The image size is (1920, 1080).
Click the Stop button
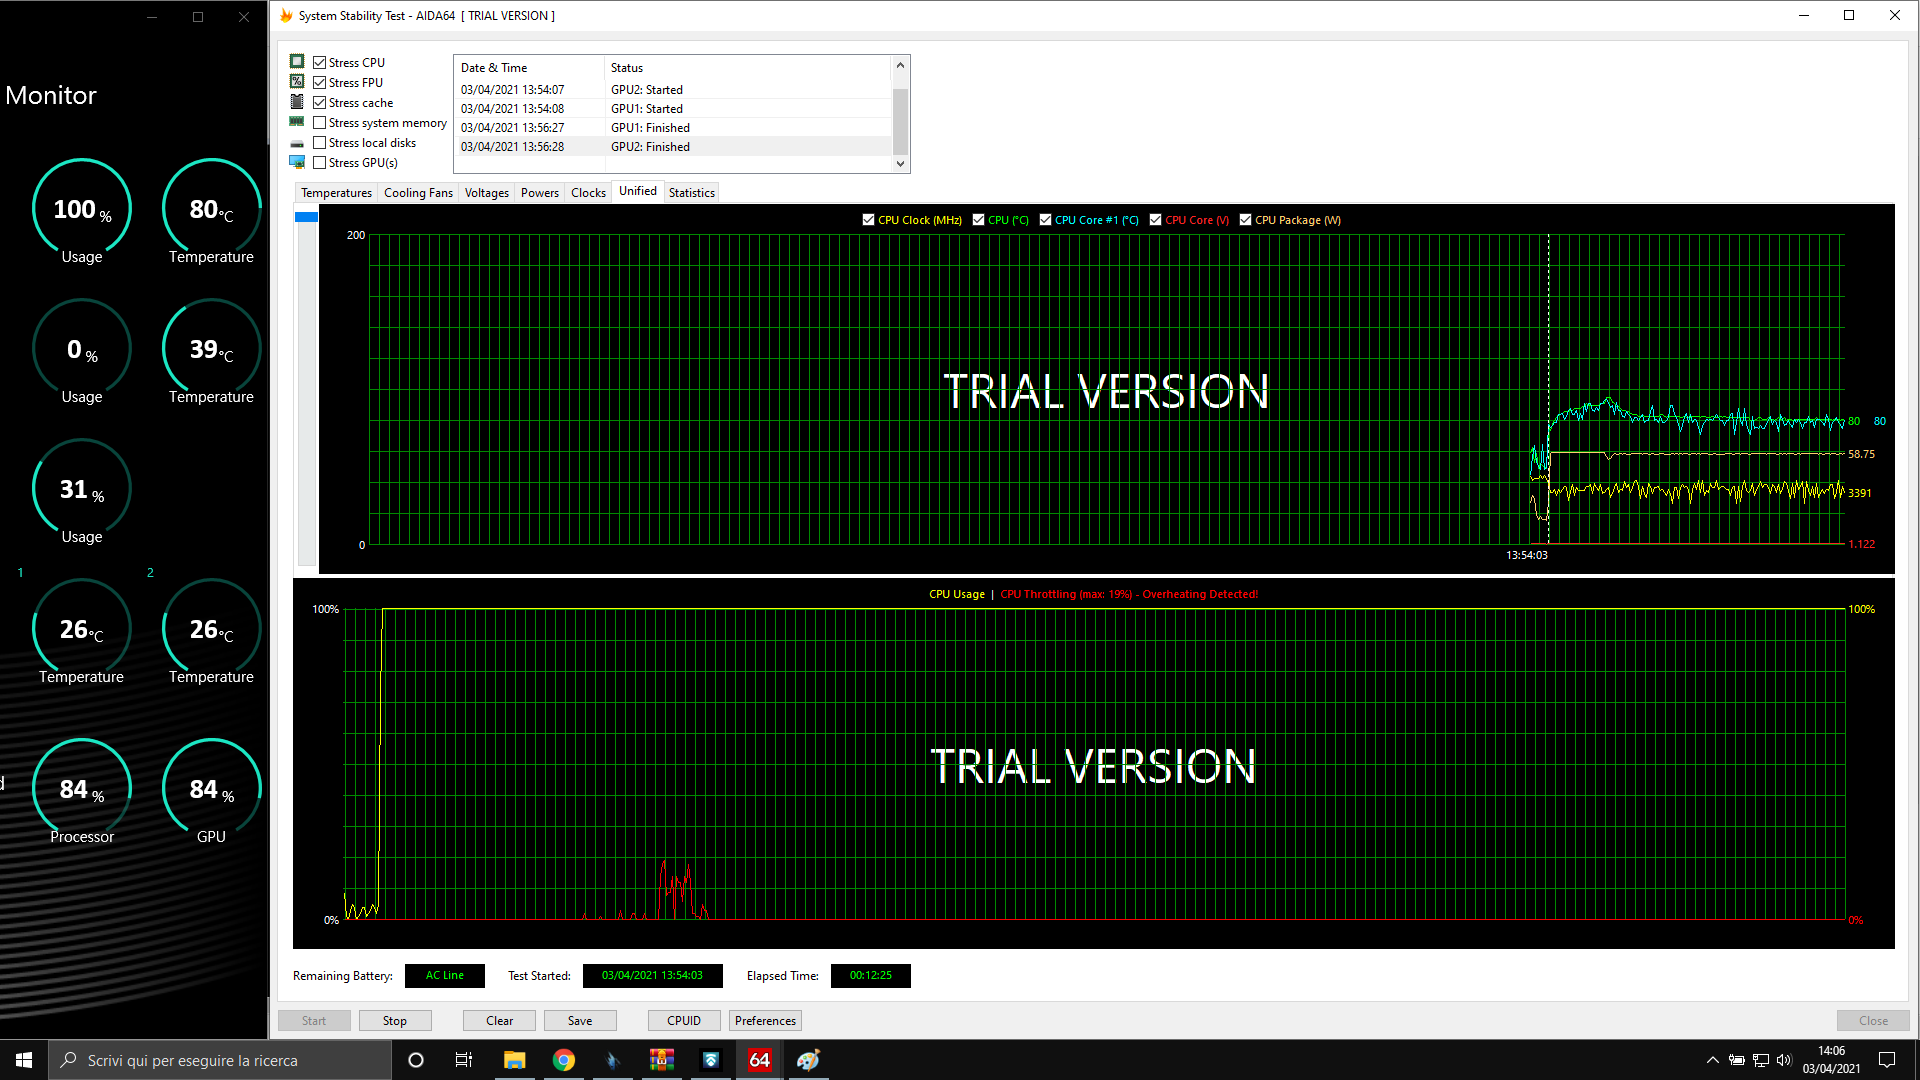point(395,1020)
